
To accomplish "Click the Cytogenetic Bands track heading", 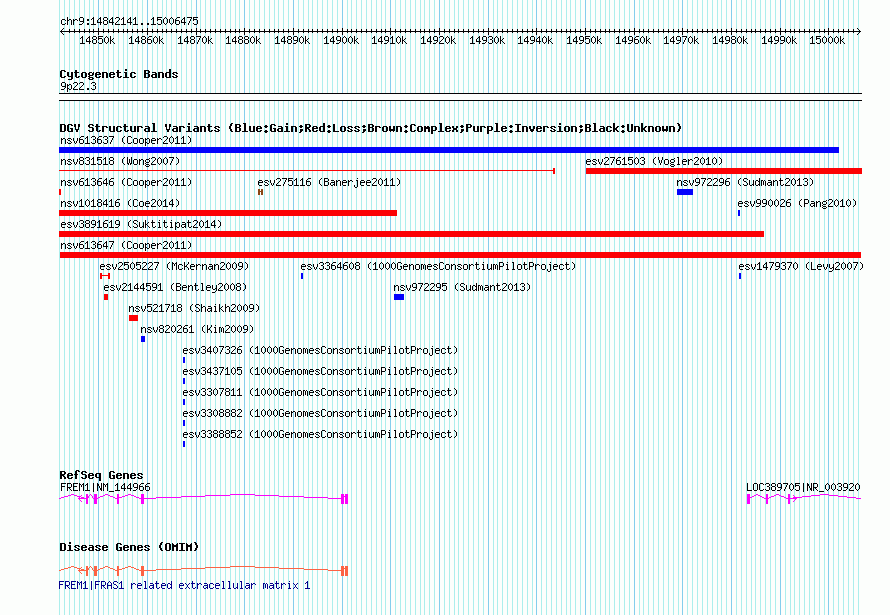I will pyautogui.click(x=119, y=74).
